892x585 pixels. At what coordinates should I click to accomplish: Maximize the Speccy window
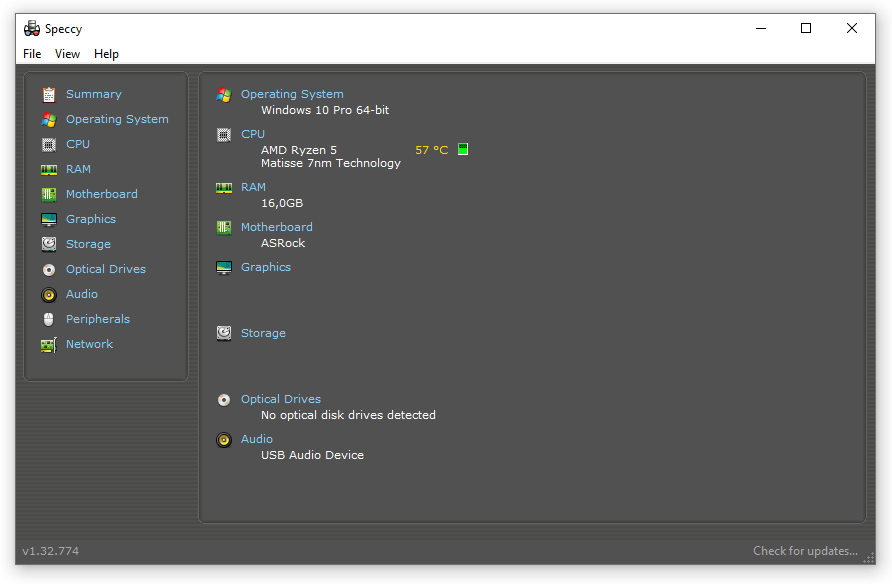806,28
